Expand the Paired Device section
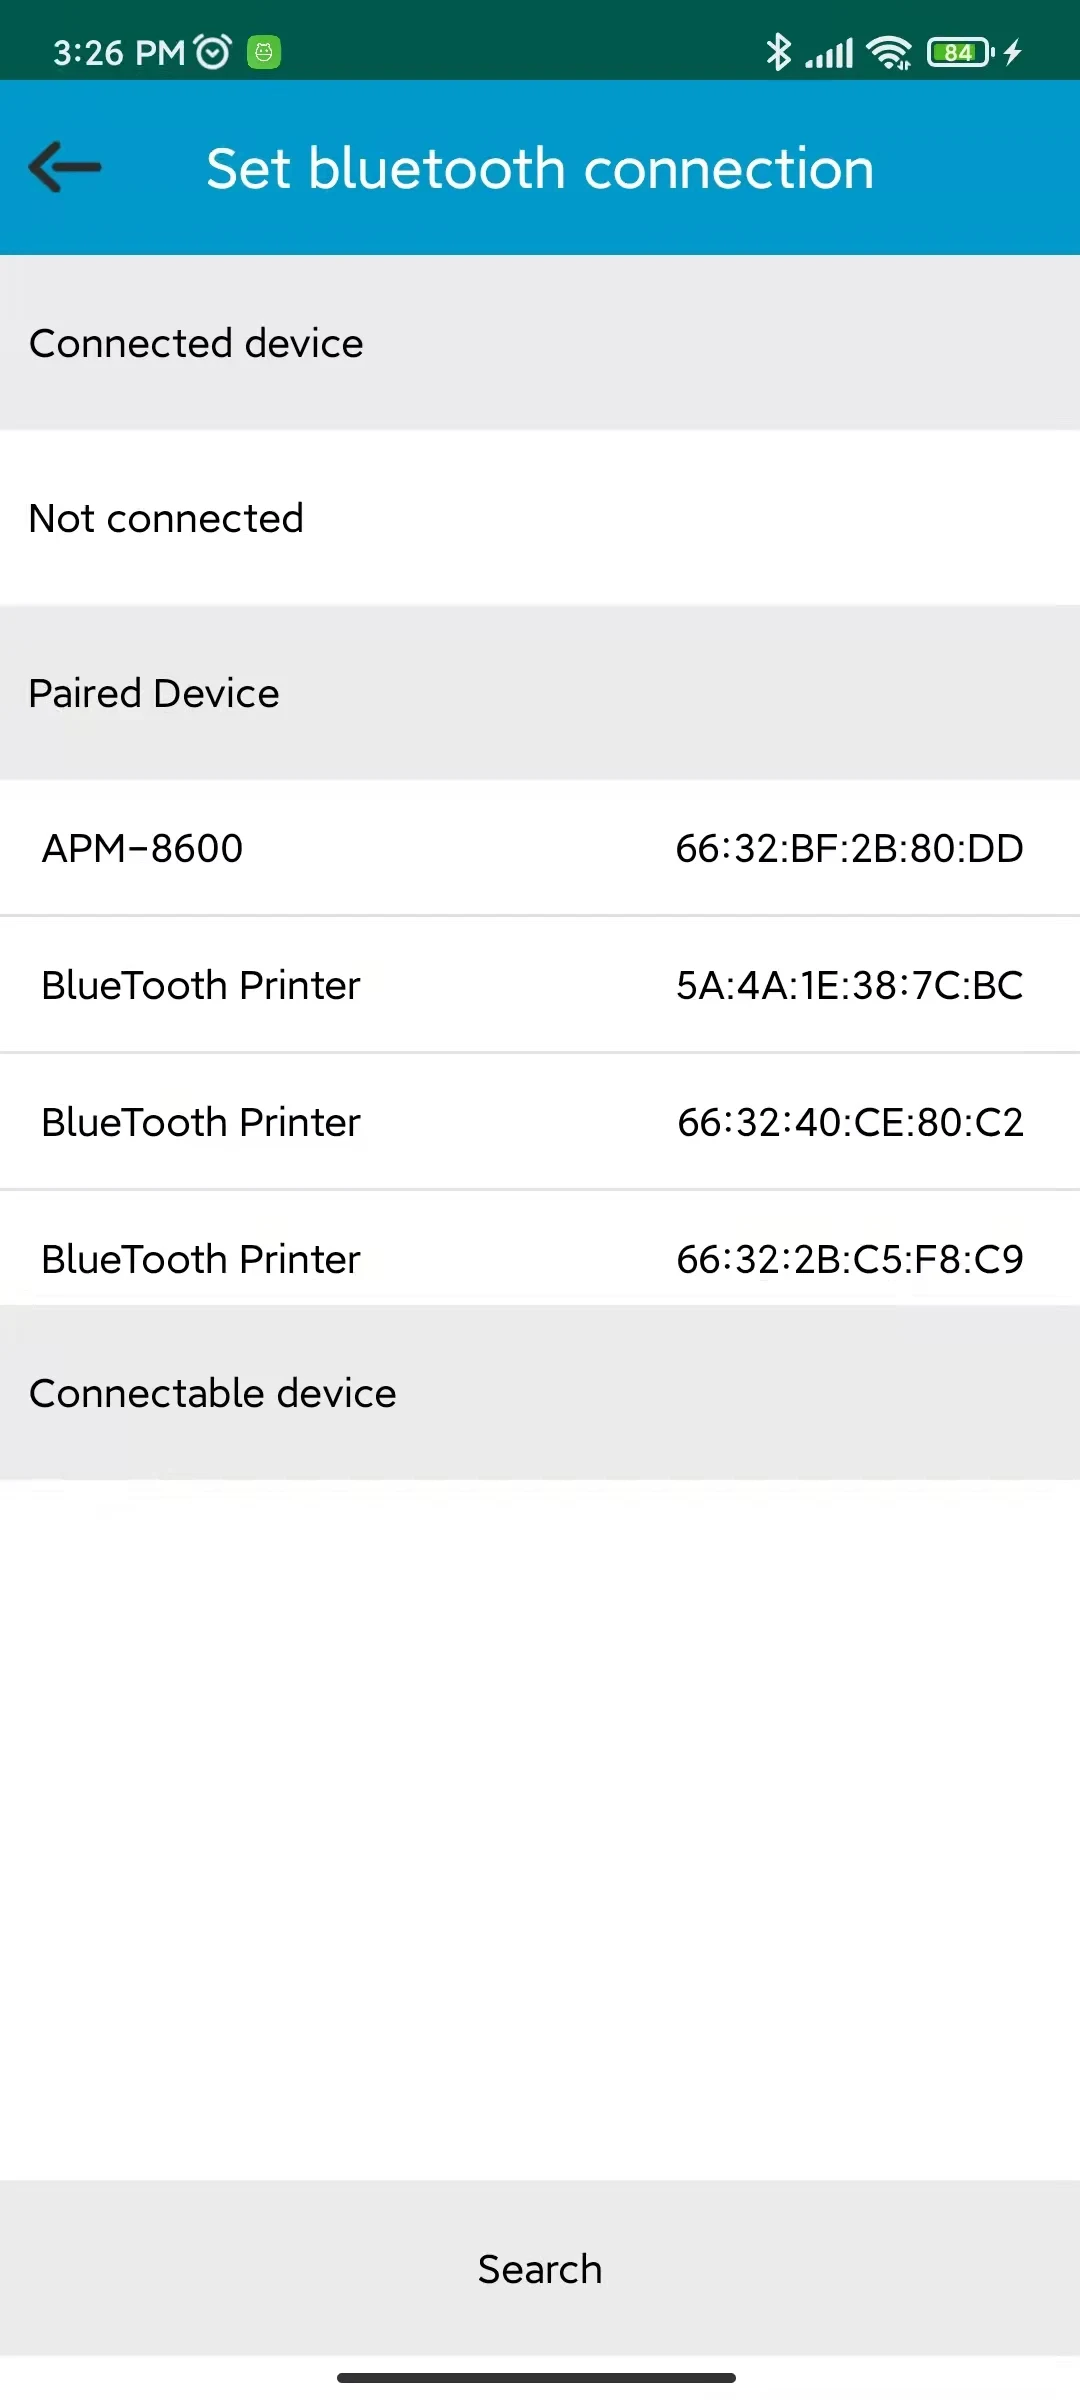Image resolution: width=1080 pixels, height=2400 pixels. (x=540, y=692)
